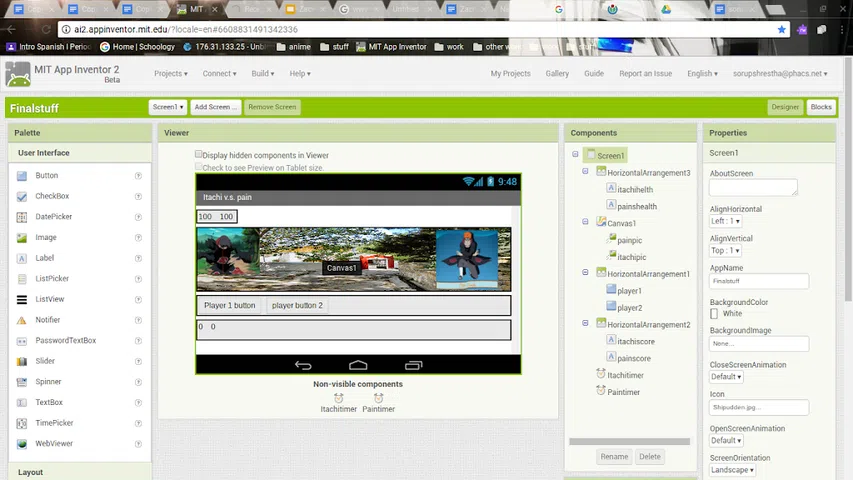Bookmark page with the star icon
The width and height of the screenshot is (853, 480).
tap(782, 29)
